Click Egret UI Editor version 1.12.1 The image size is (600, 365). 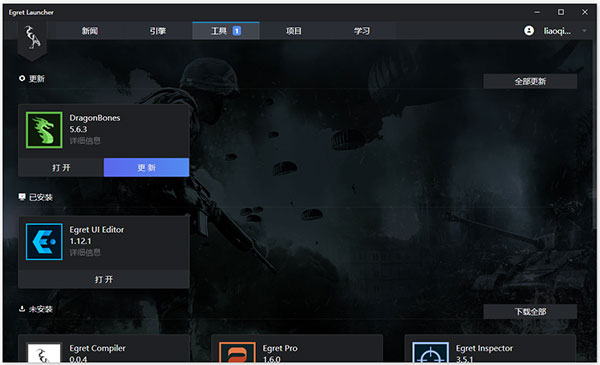tap(80, 241)
